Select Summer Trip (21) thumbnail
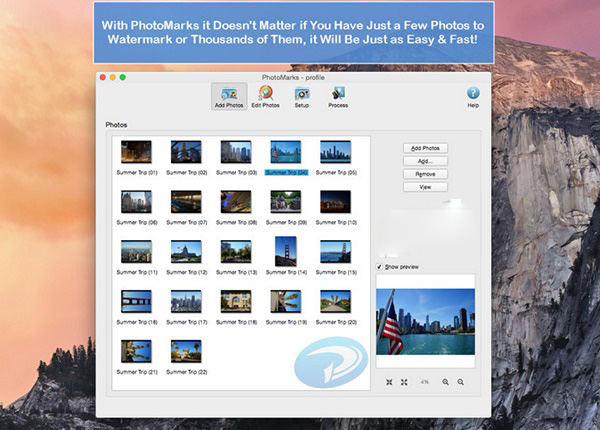Image resolution: width=600 pixels, height=430 pixels. pyautogui.click(x=136, y=351)
